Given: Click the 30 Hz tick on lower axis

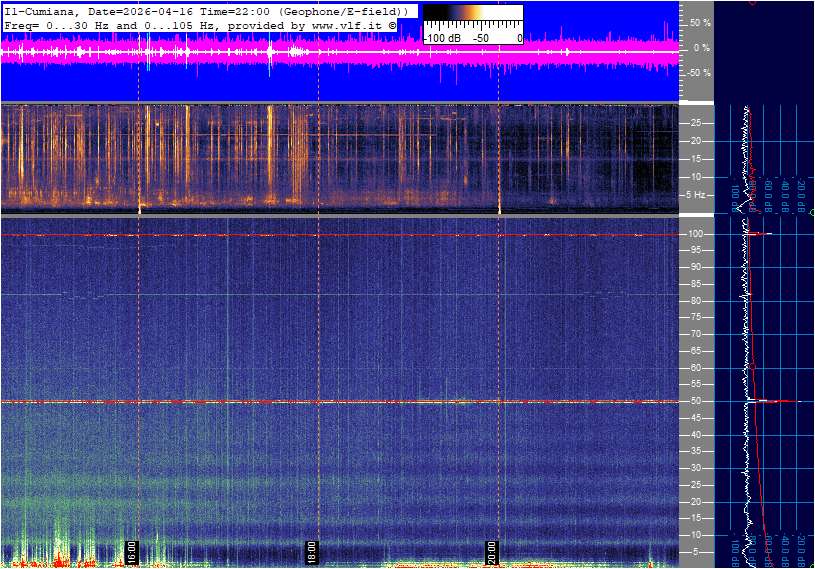Looking at the screenshot, I should (696, 468).
